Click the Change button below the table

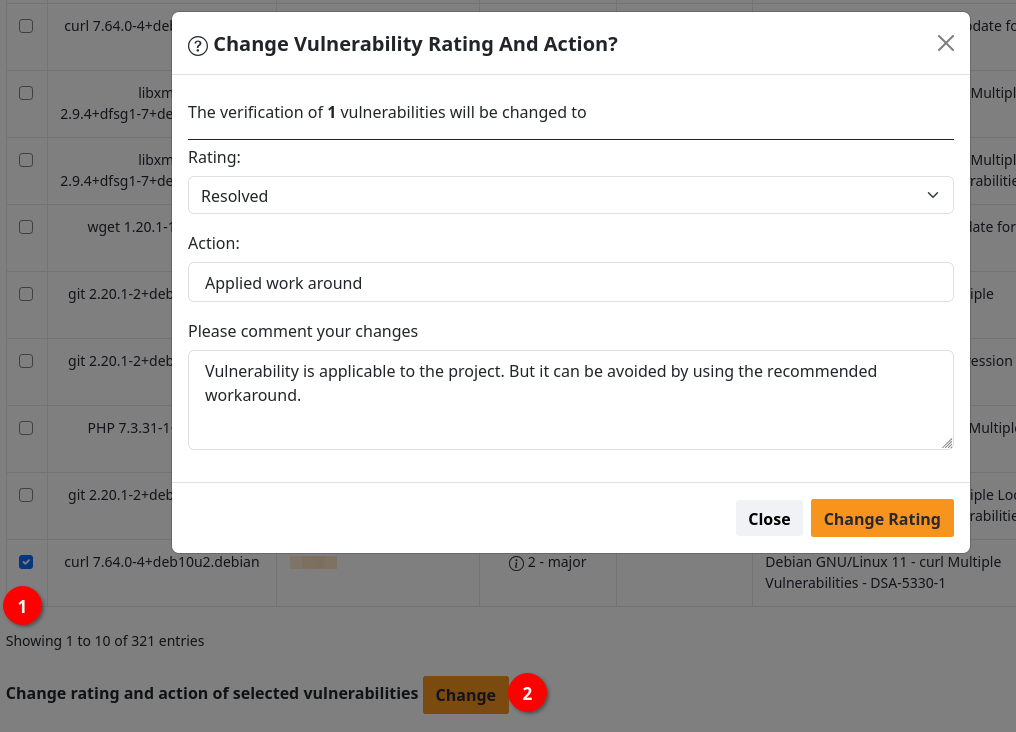click(465, 695)
